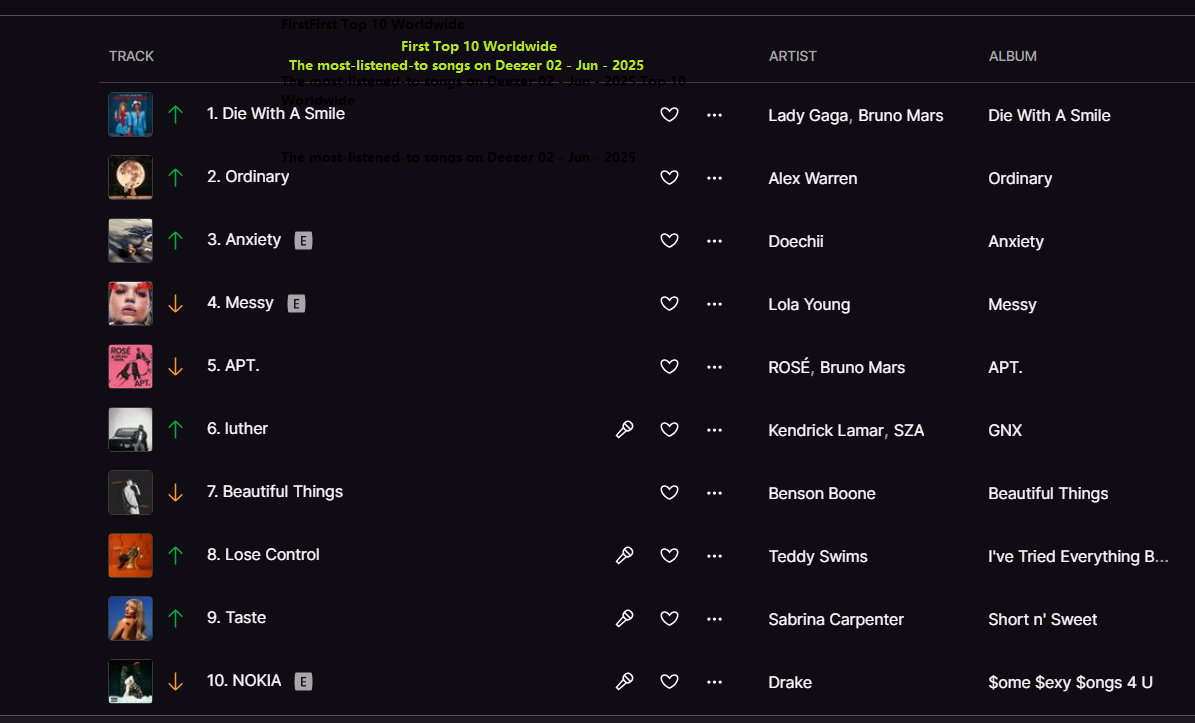Image resolution: width=1195 pixels, height=723 pixels.
Task: Sort by the TRACK column header
Action: (x=131, y=56)
